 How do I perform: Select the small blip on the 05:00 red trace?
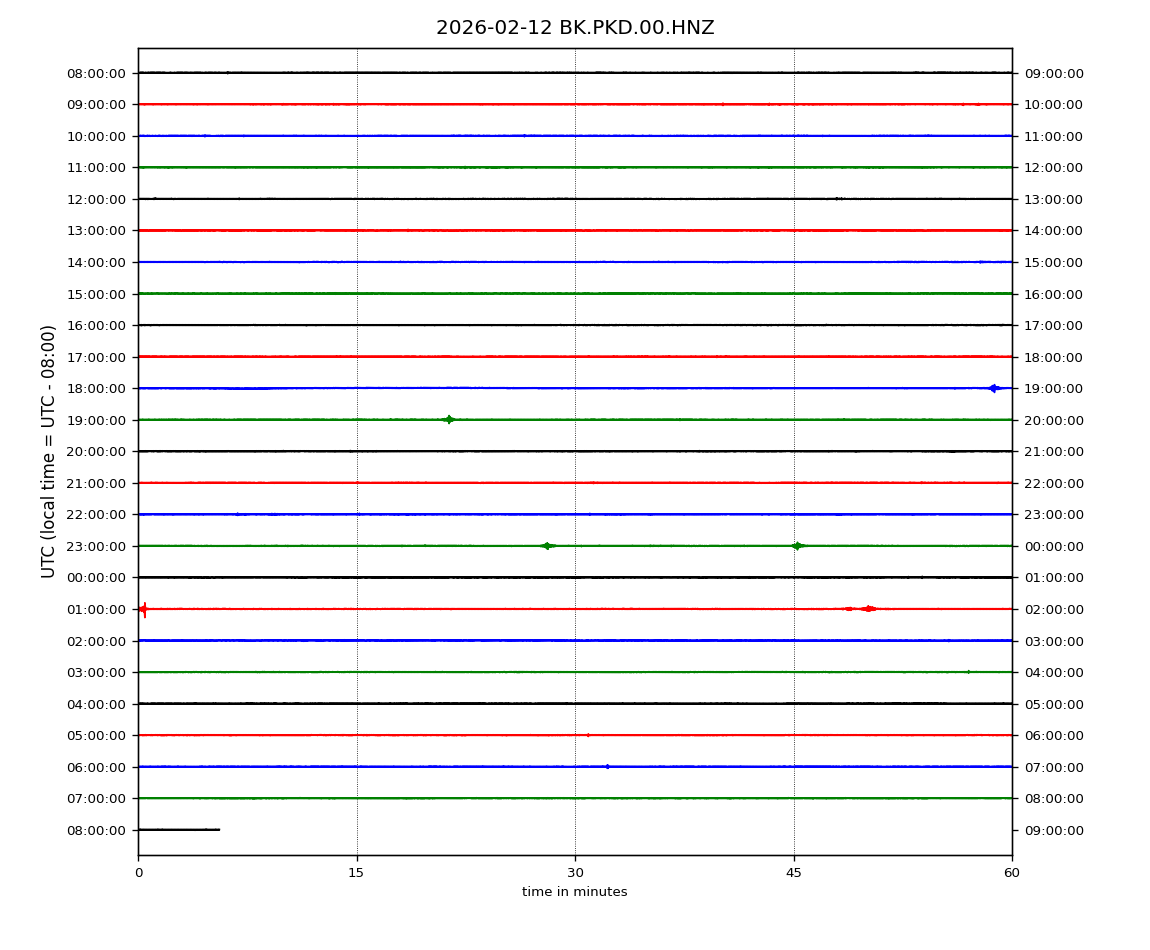pyautogui.click(x=588, y=735)
